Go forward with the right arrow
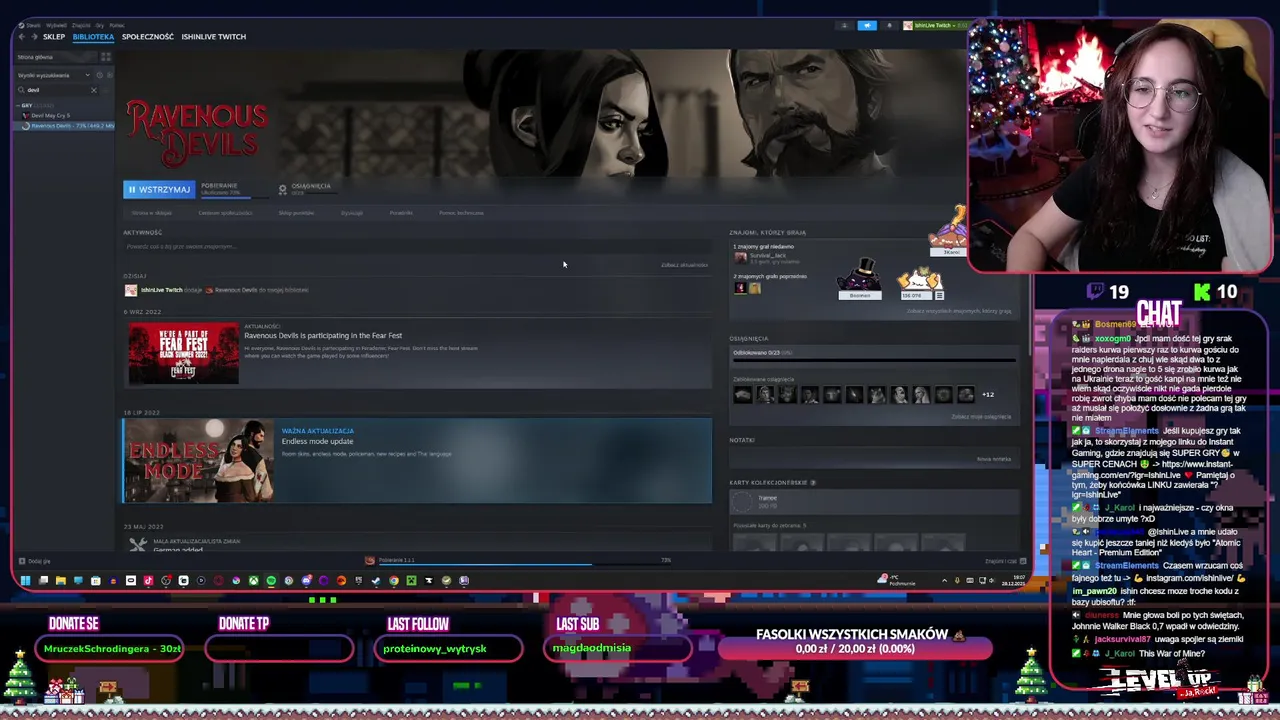1280x720 pixels. tap(34, 37)
